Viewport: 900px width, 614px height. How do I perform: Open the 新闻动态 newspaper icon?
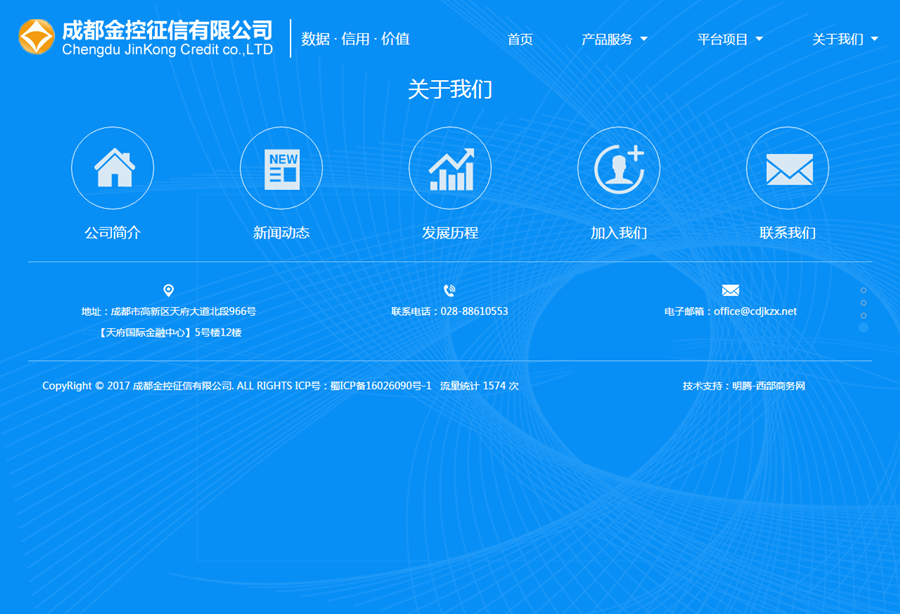[x=281, y=168]
